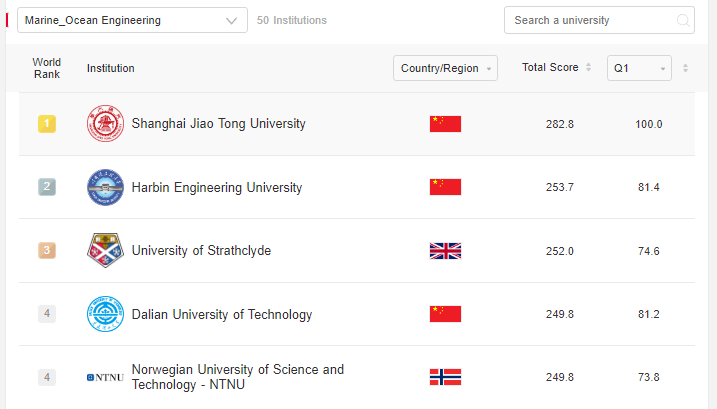This screenshot has width=717, height=409.
Task: Click Dalian University of Technology logo
Action: (105, 314)
